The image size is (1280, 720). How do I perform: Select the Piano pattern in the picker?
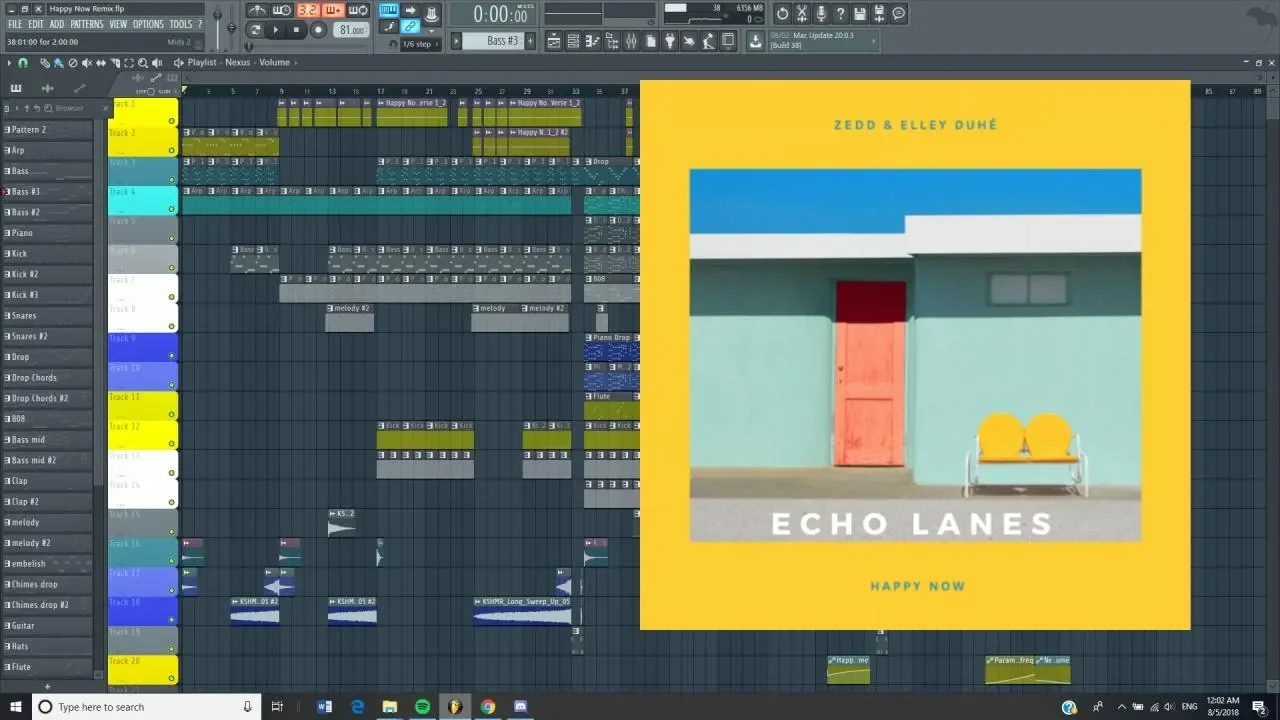(x=47, y=233)
